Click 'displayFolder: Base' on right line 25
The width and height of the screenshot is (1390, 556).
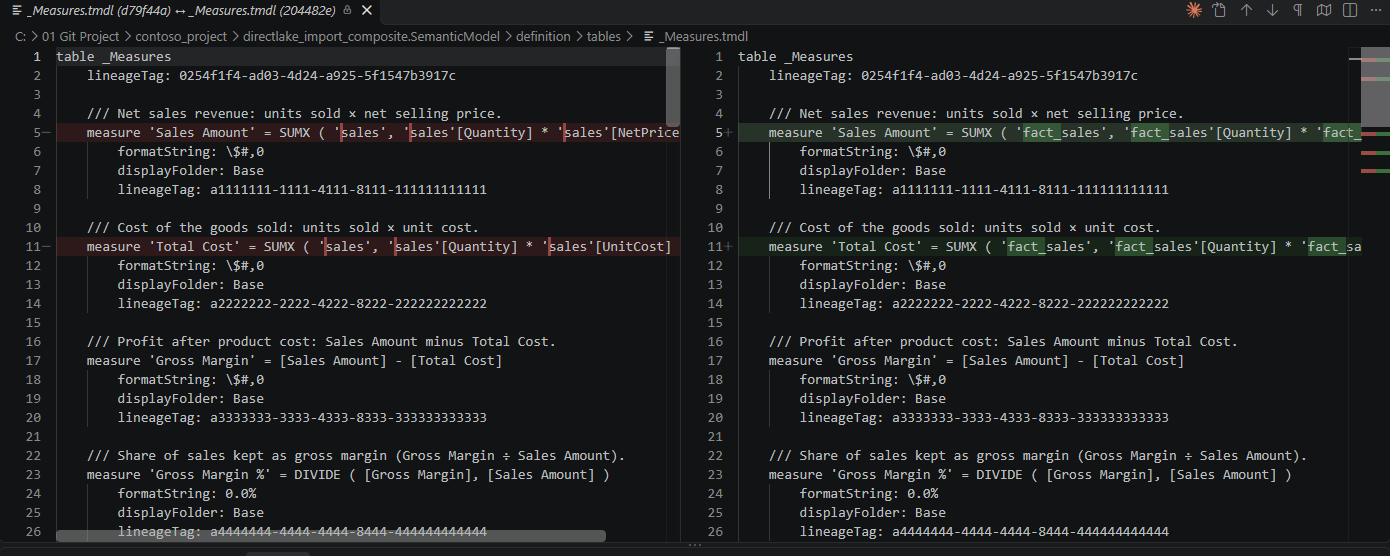pos(873,513)
